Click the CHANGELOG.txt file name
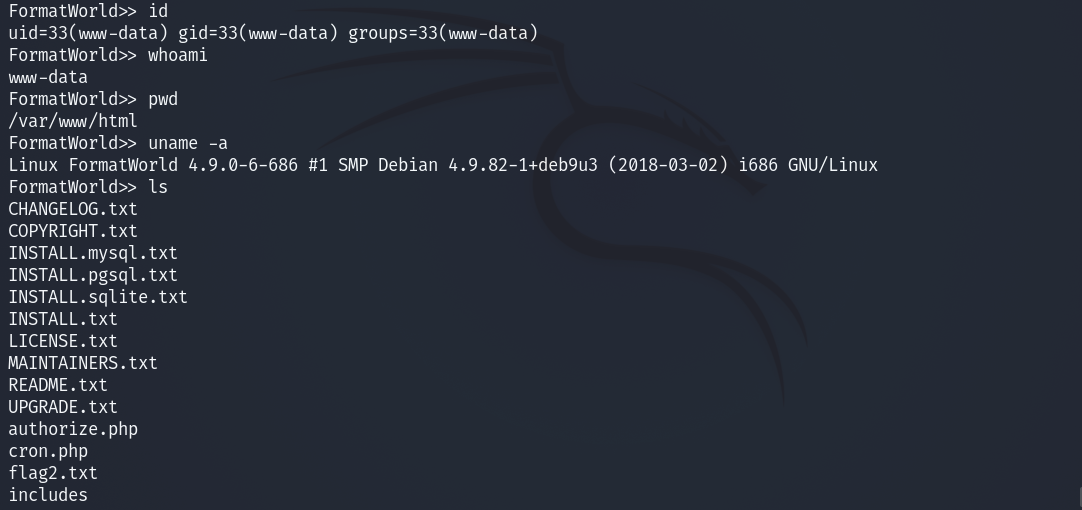Screen dimensions: 1082x510 click(x=73, y=209)
